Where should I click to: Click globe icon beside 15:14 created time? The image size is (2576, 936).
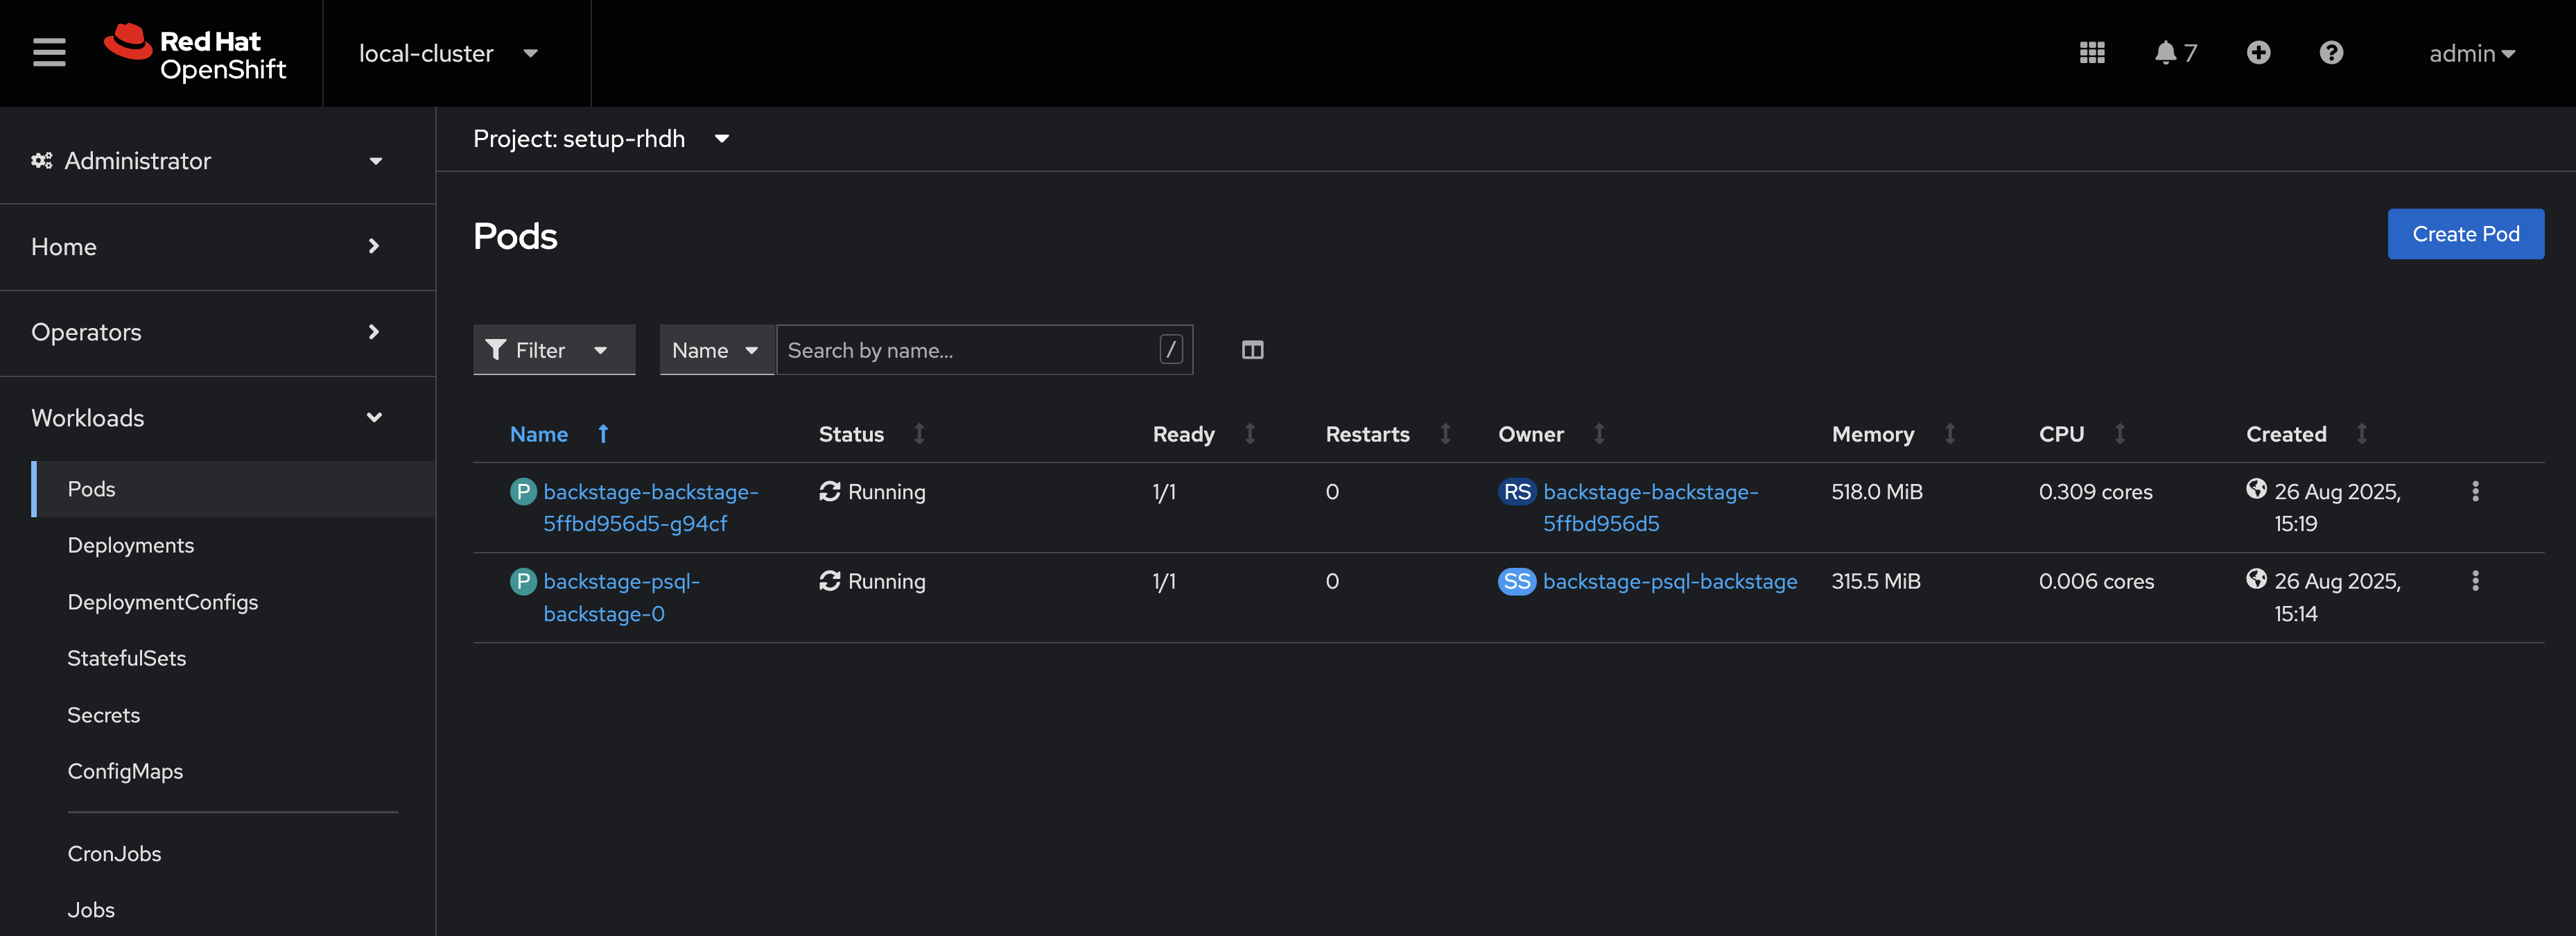point(2256,579)
